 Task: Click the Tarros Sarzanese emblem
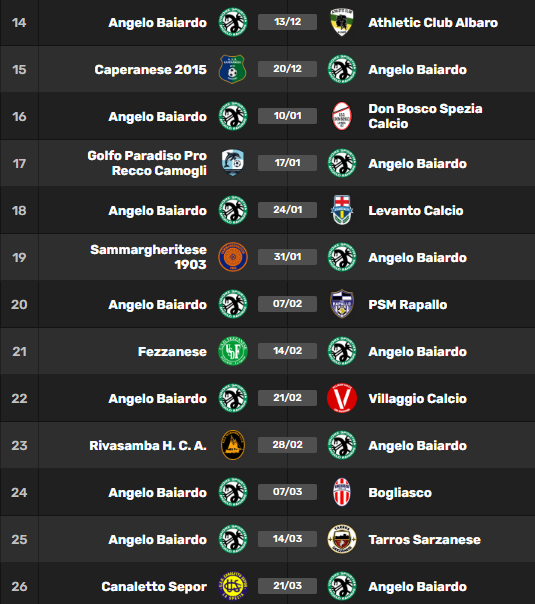tap(342, 539)
